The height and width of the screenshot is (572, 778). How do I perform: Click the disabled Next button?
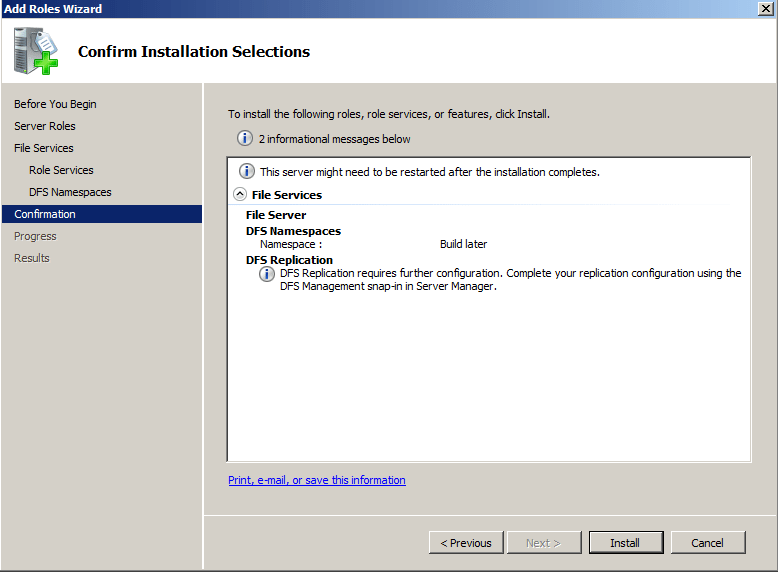tap(543, 543)
